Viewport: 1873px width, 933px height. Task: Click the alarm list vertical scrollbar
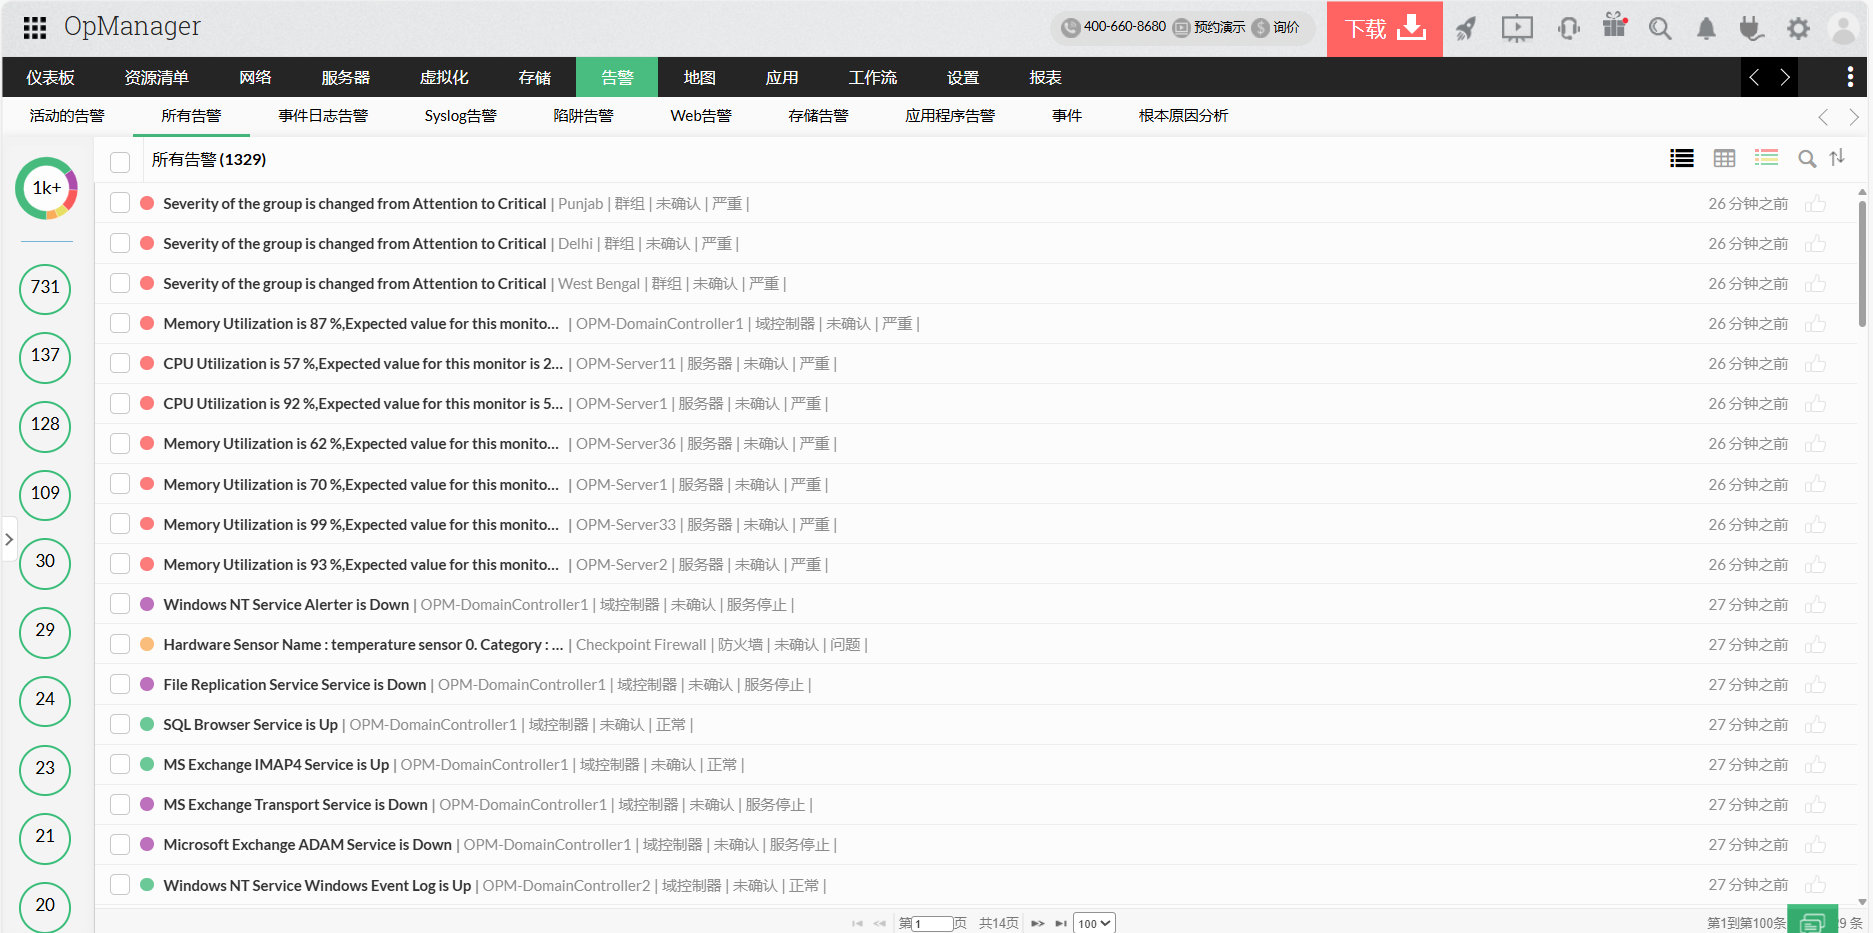(1862, 264)
